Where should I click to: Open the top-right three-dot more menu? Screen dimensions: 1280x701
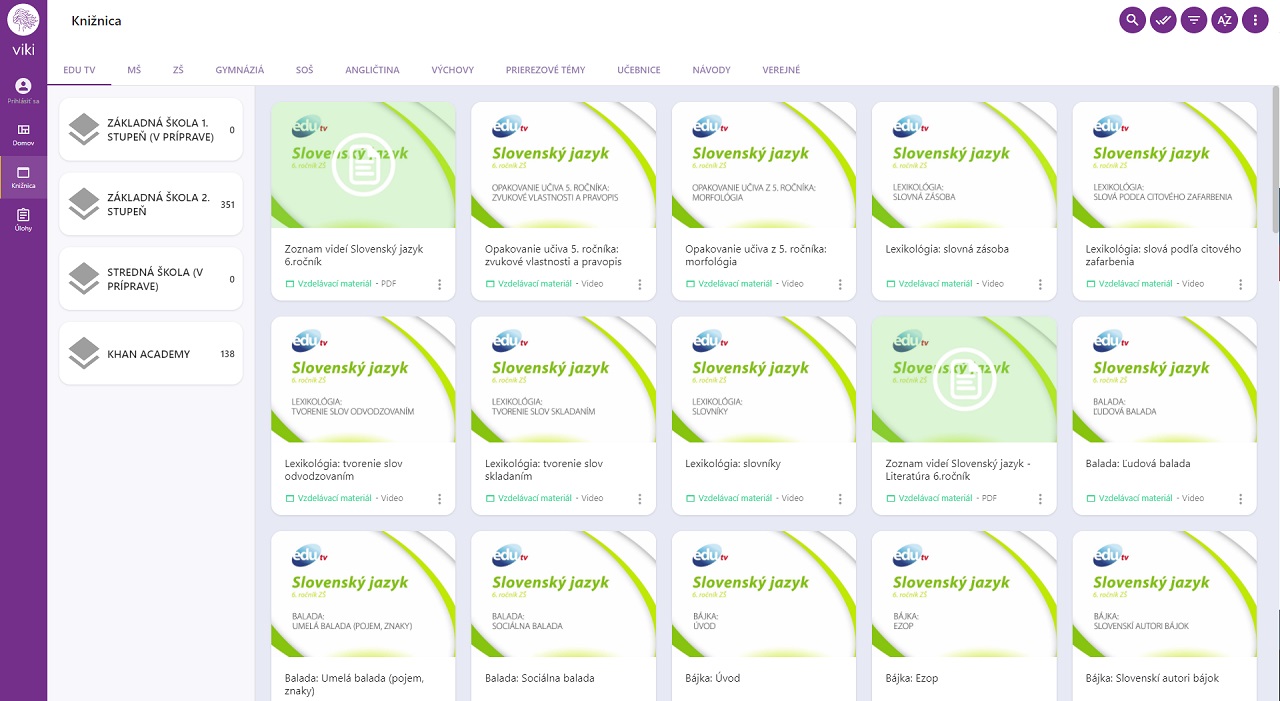[1255, 20]
